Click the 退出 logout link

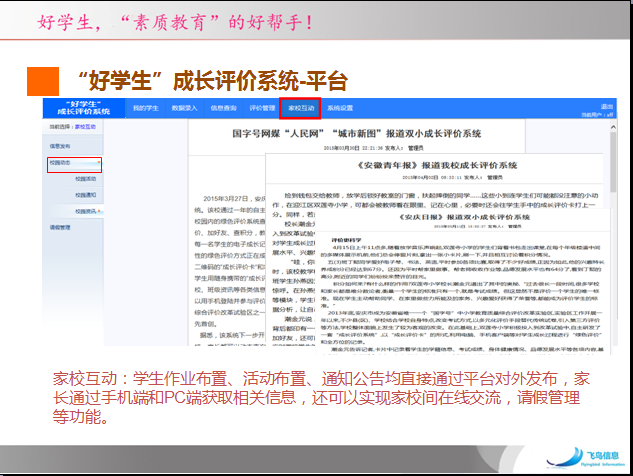(606, 106)
